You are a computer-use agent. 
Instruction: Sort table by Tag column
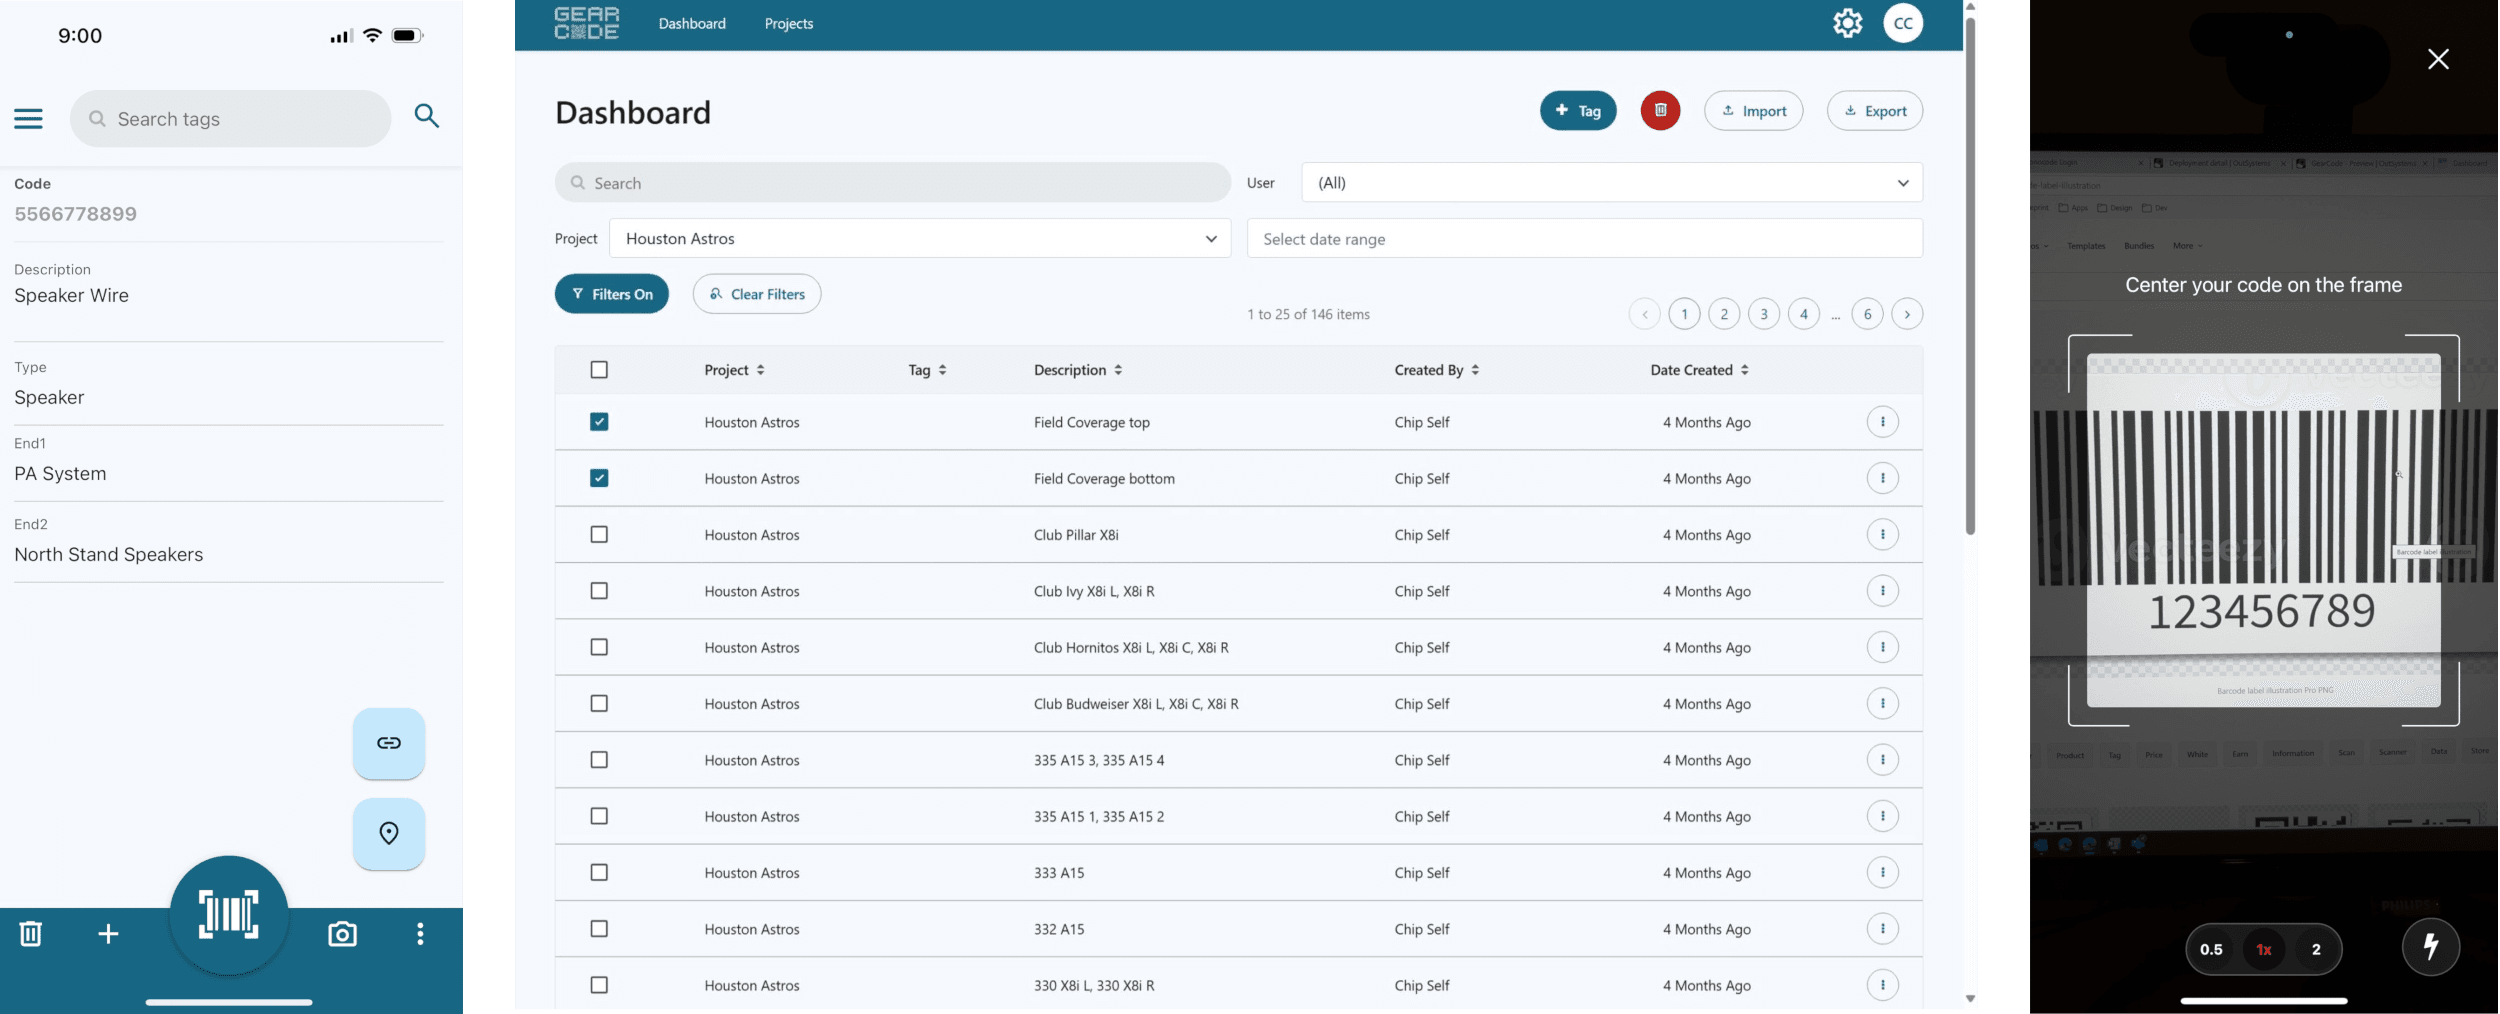pyautogui.click(x=928, y=370)
